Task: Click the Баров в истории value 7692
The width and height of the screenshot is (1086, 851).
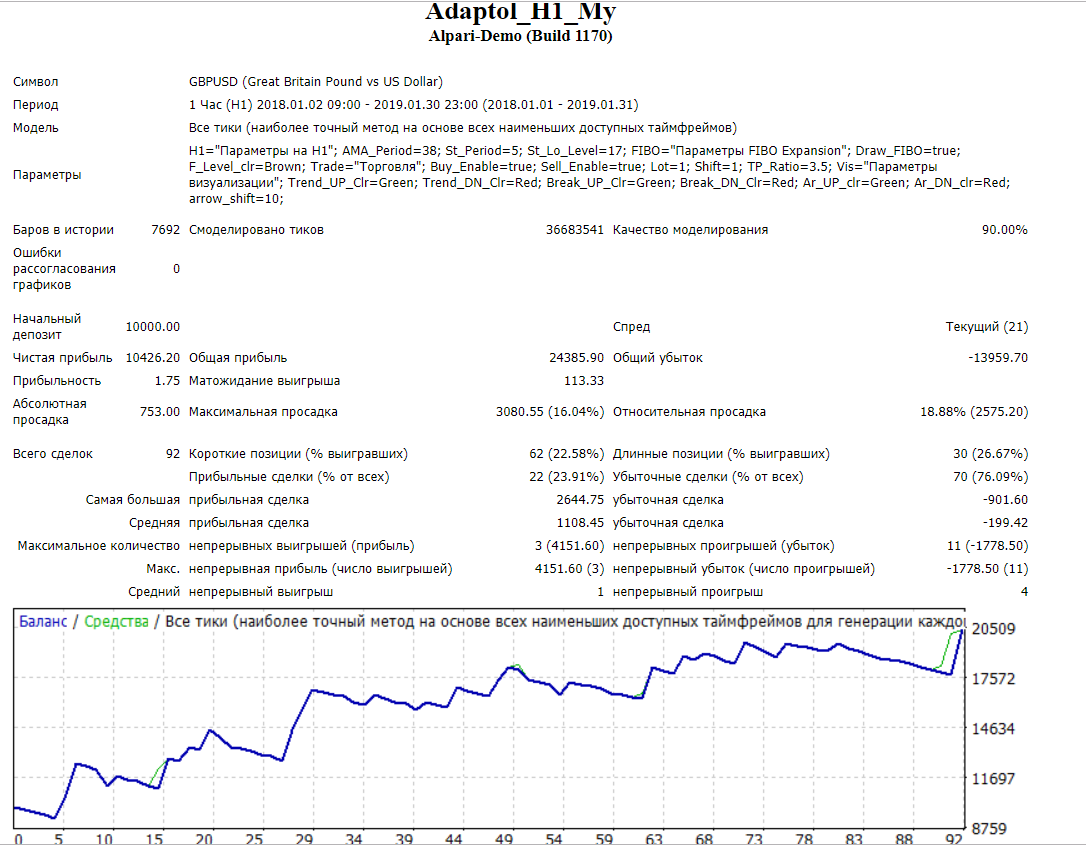Action: coord(166,230)
